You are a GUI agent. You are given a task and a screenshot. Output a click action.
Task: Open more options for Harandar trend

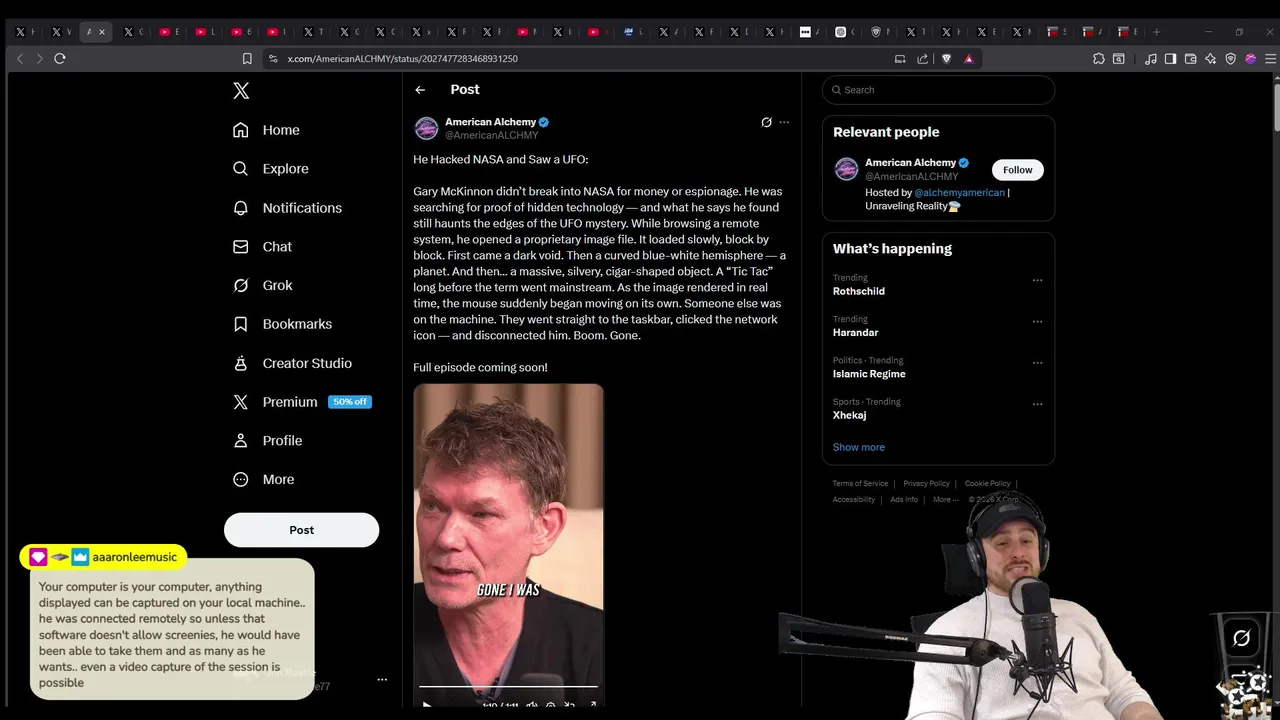[x=1037, y=322]
